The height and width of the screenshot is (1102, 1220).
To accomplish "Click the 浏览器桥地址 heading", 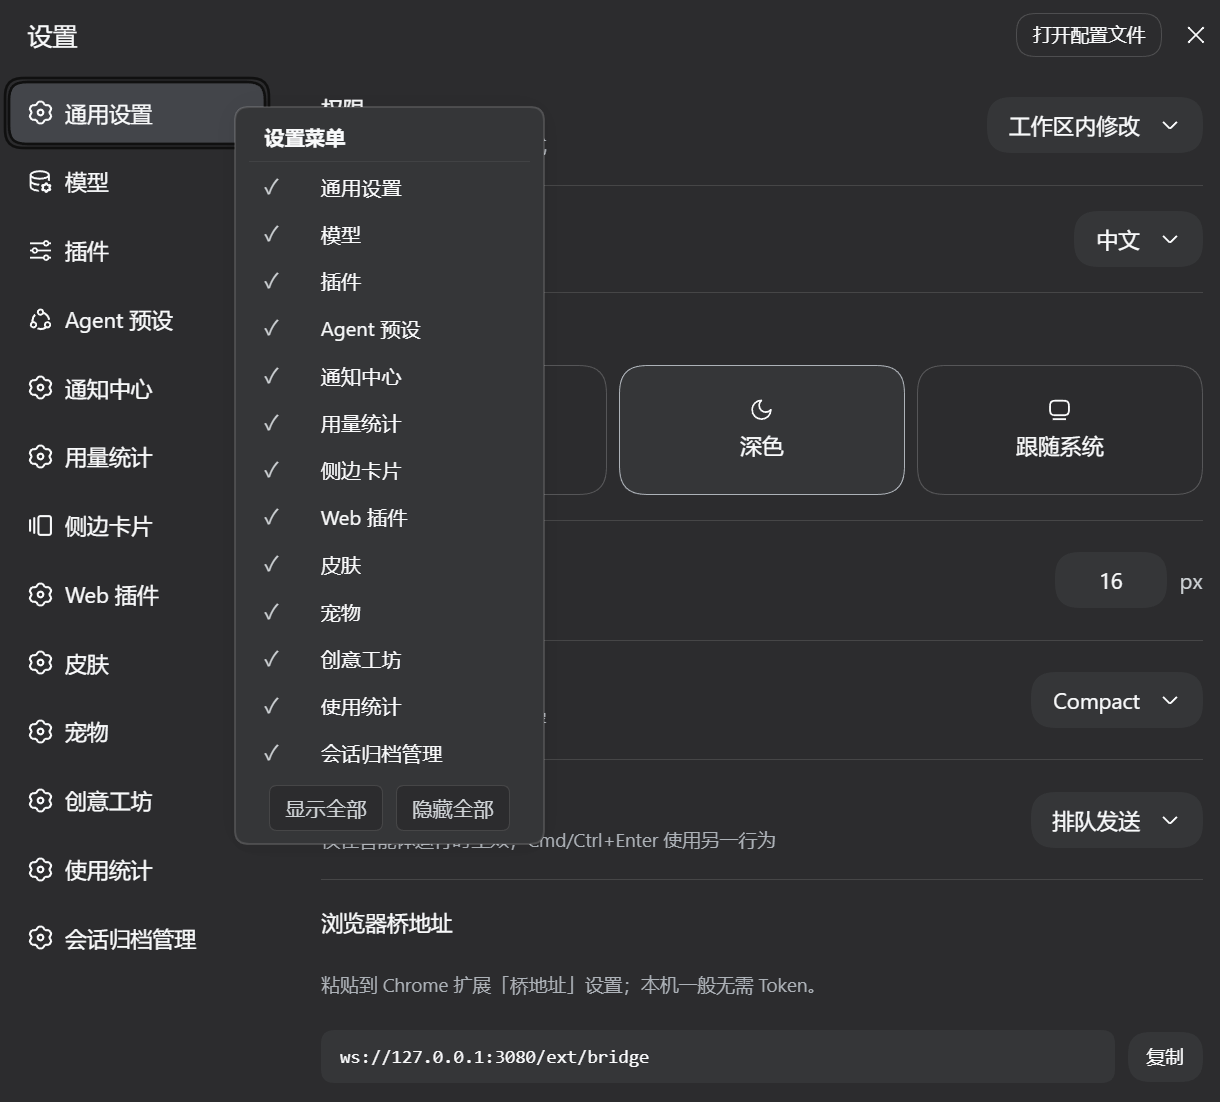I will click(x=387, y=923).
